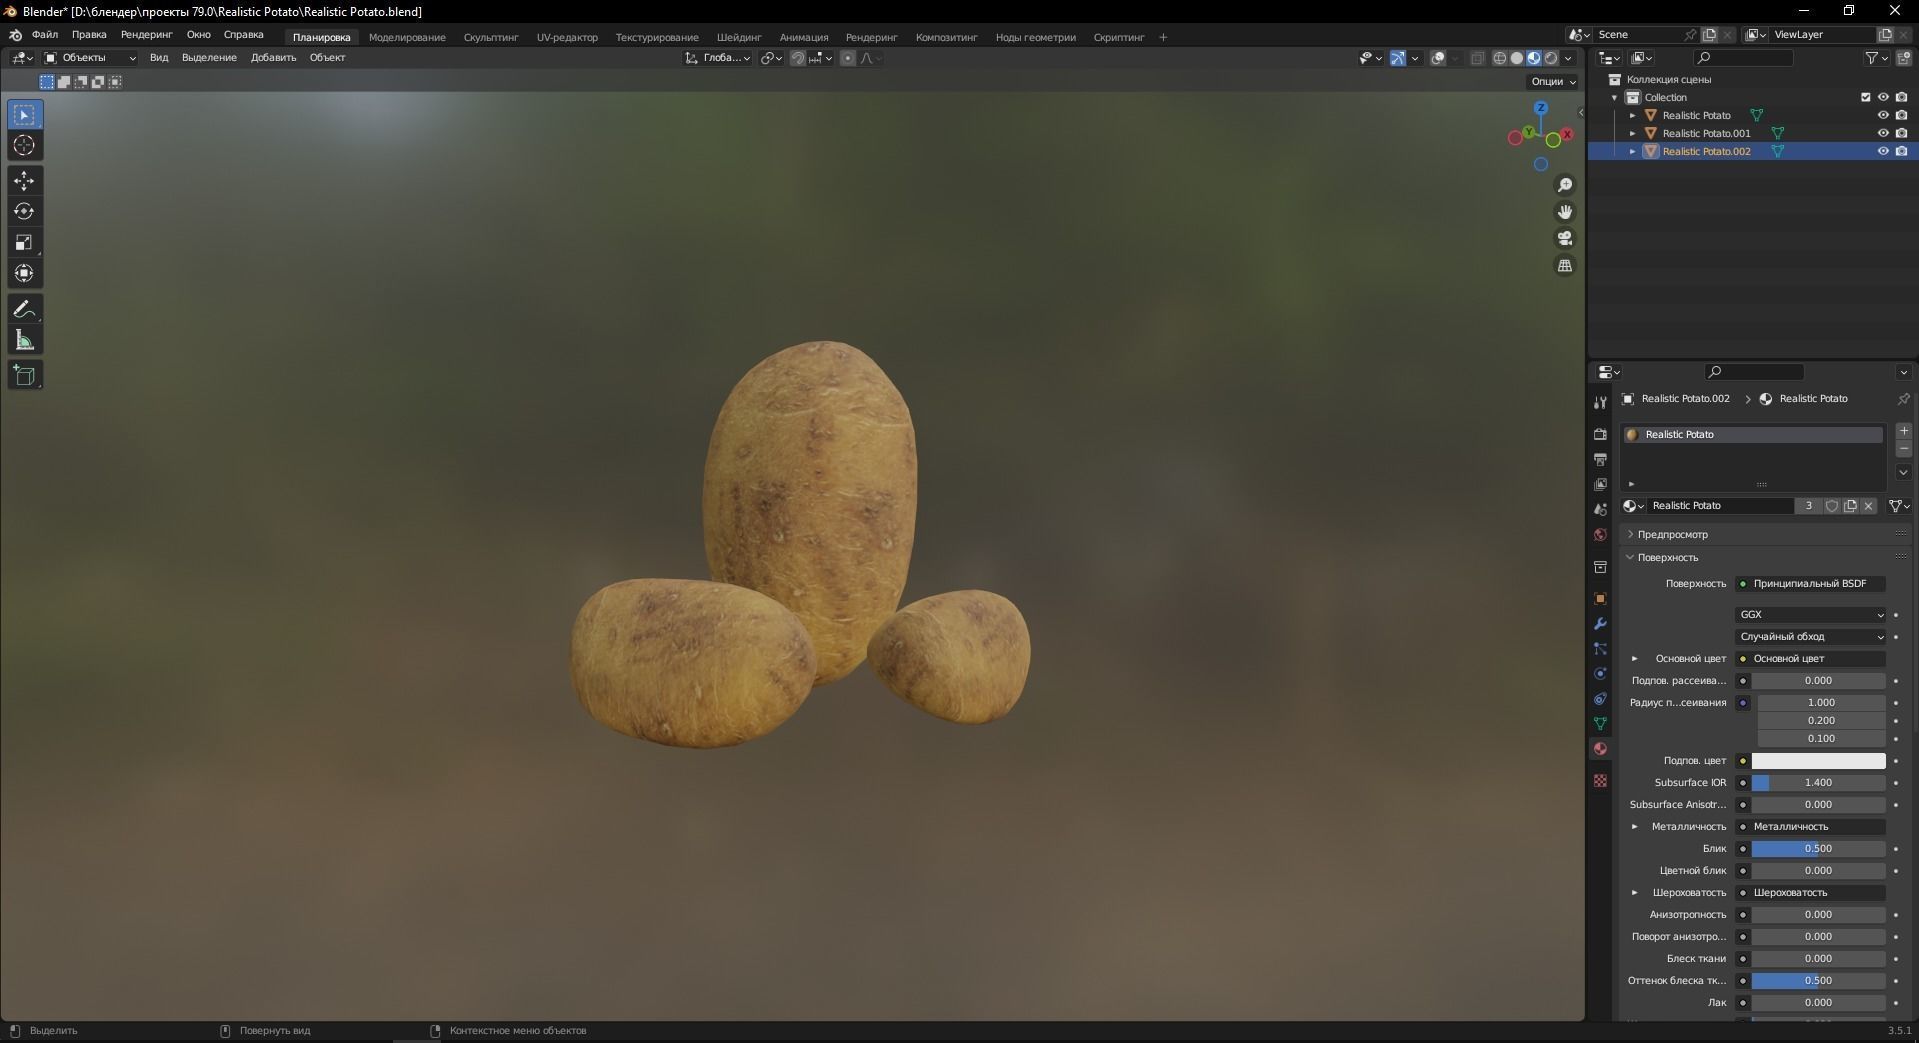
Task: Click the Принципиальный BSDF surface button
Action: [1811, 583]
